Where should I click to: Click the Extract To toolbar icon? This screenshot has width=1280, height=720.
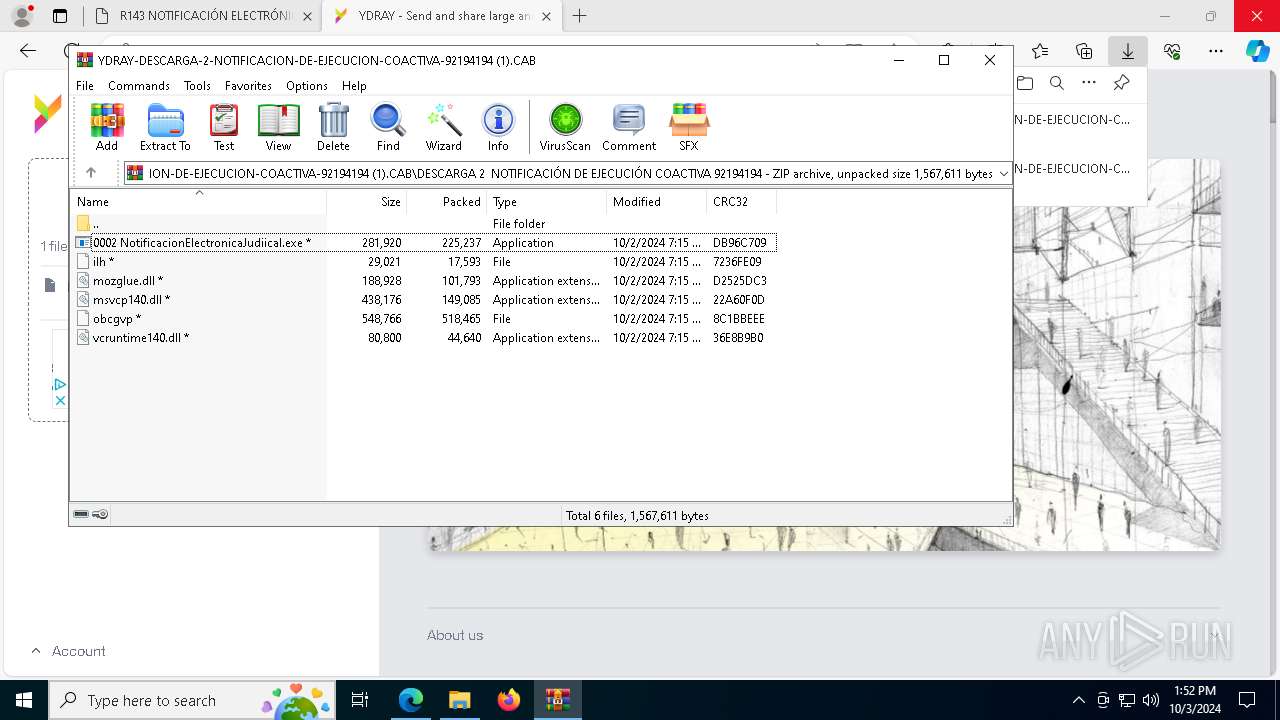[165, 127]
